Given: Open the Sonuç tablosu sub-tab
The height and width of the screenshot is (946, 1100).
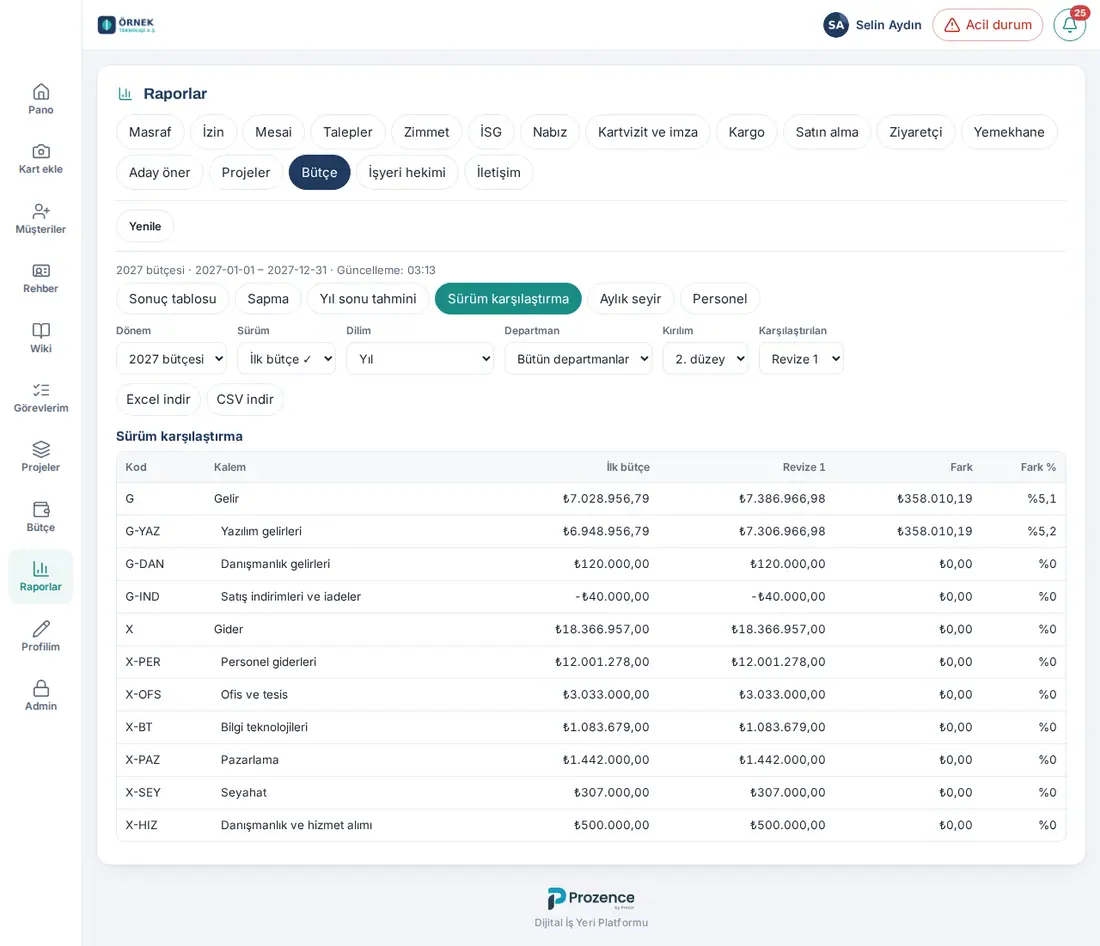Looking at the screenshot, I should click(x=173, y=299).
